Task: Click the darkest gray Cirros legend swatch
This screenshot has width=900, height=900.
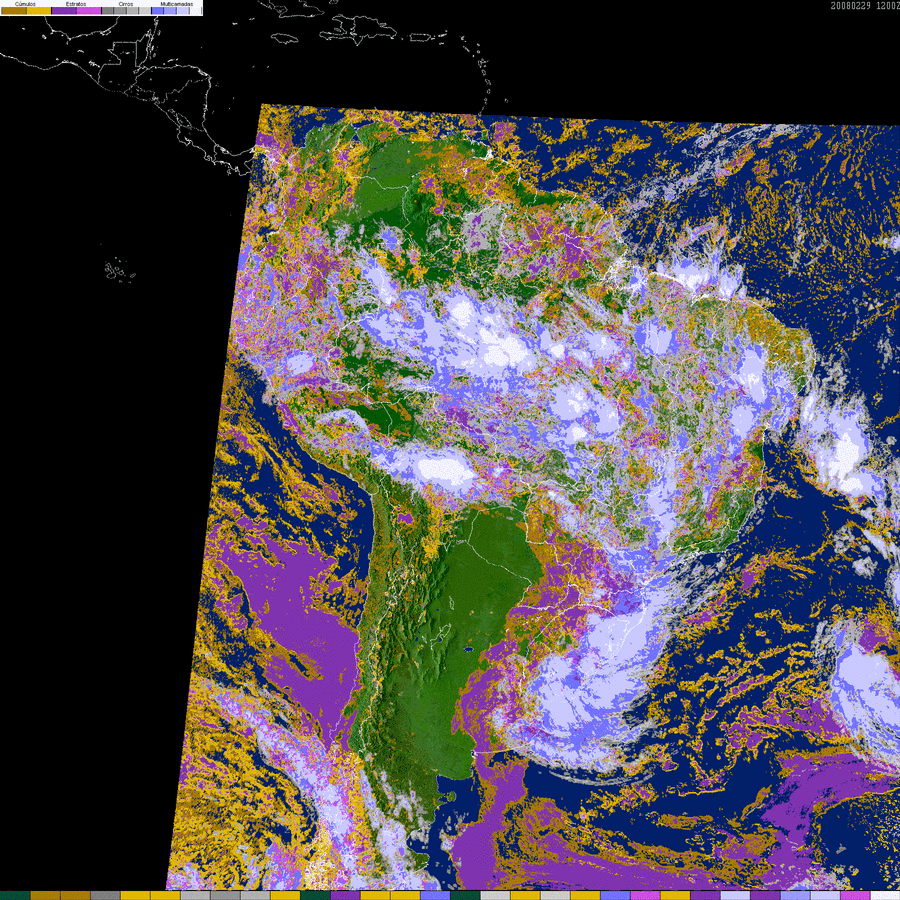Action: click(x=107, y=10)
